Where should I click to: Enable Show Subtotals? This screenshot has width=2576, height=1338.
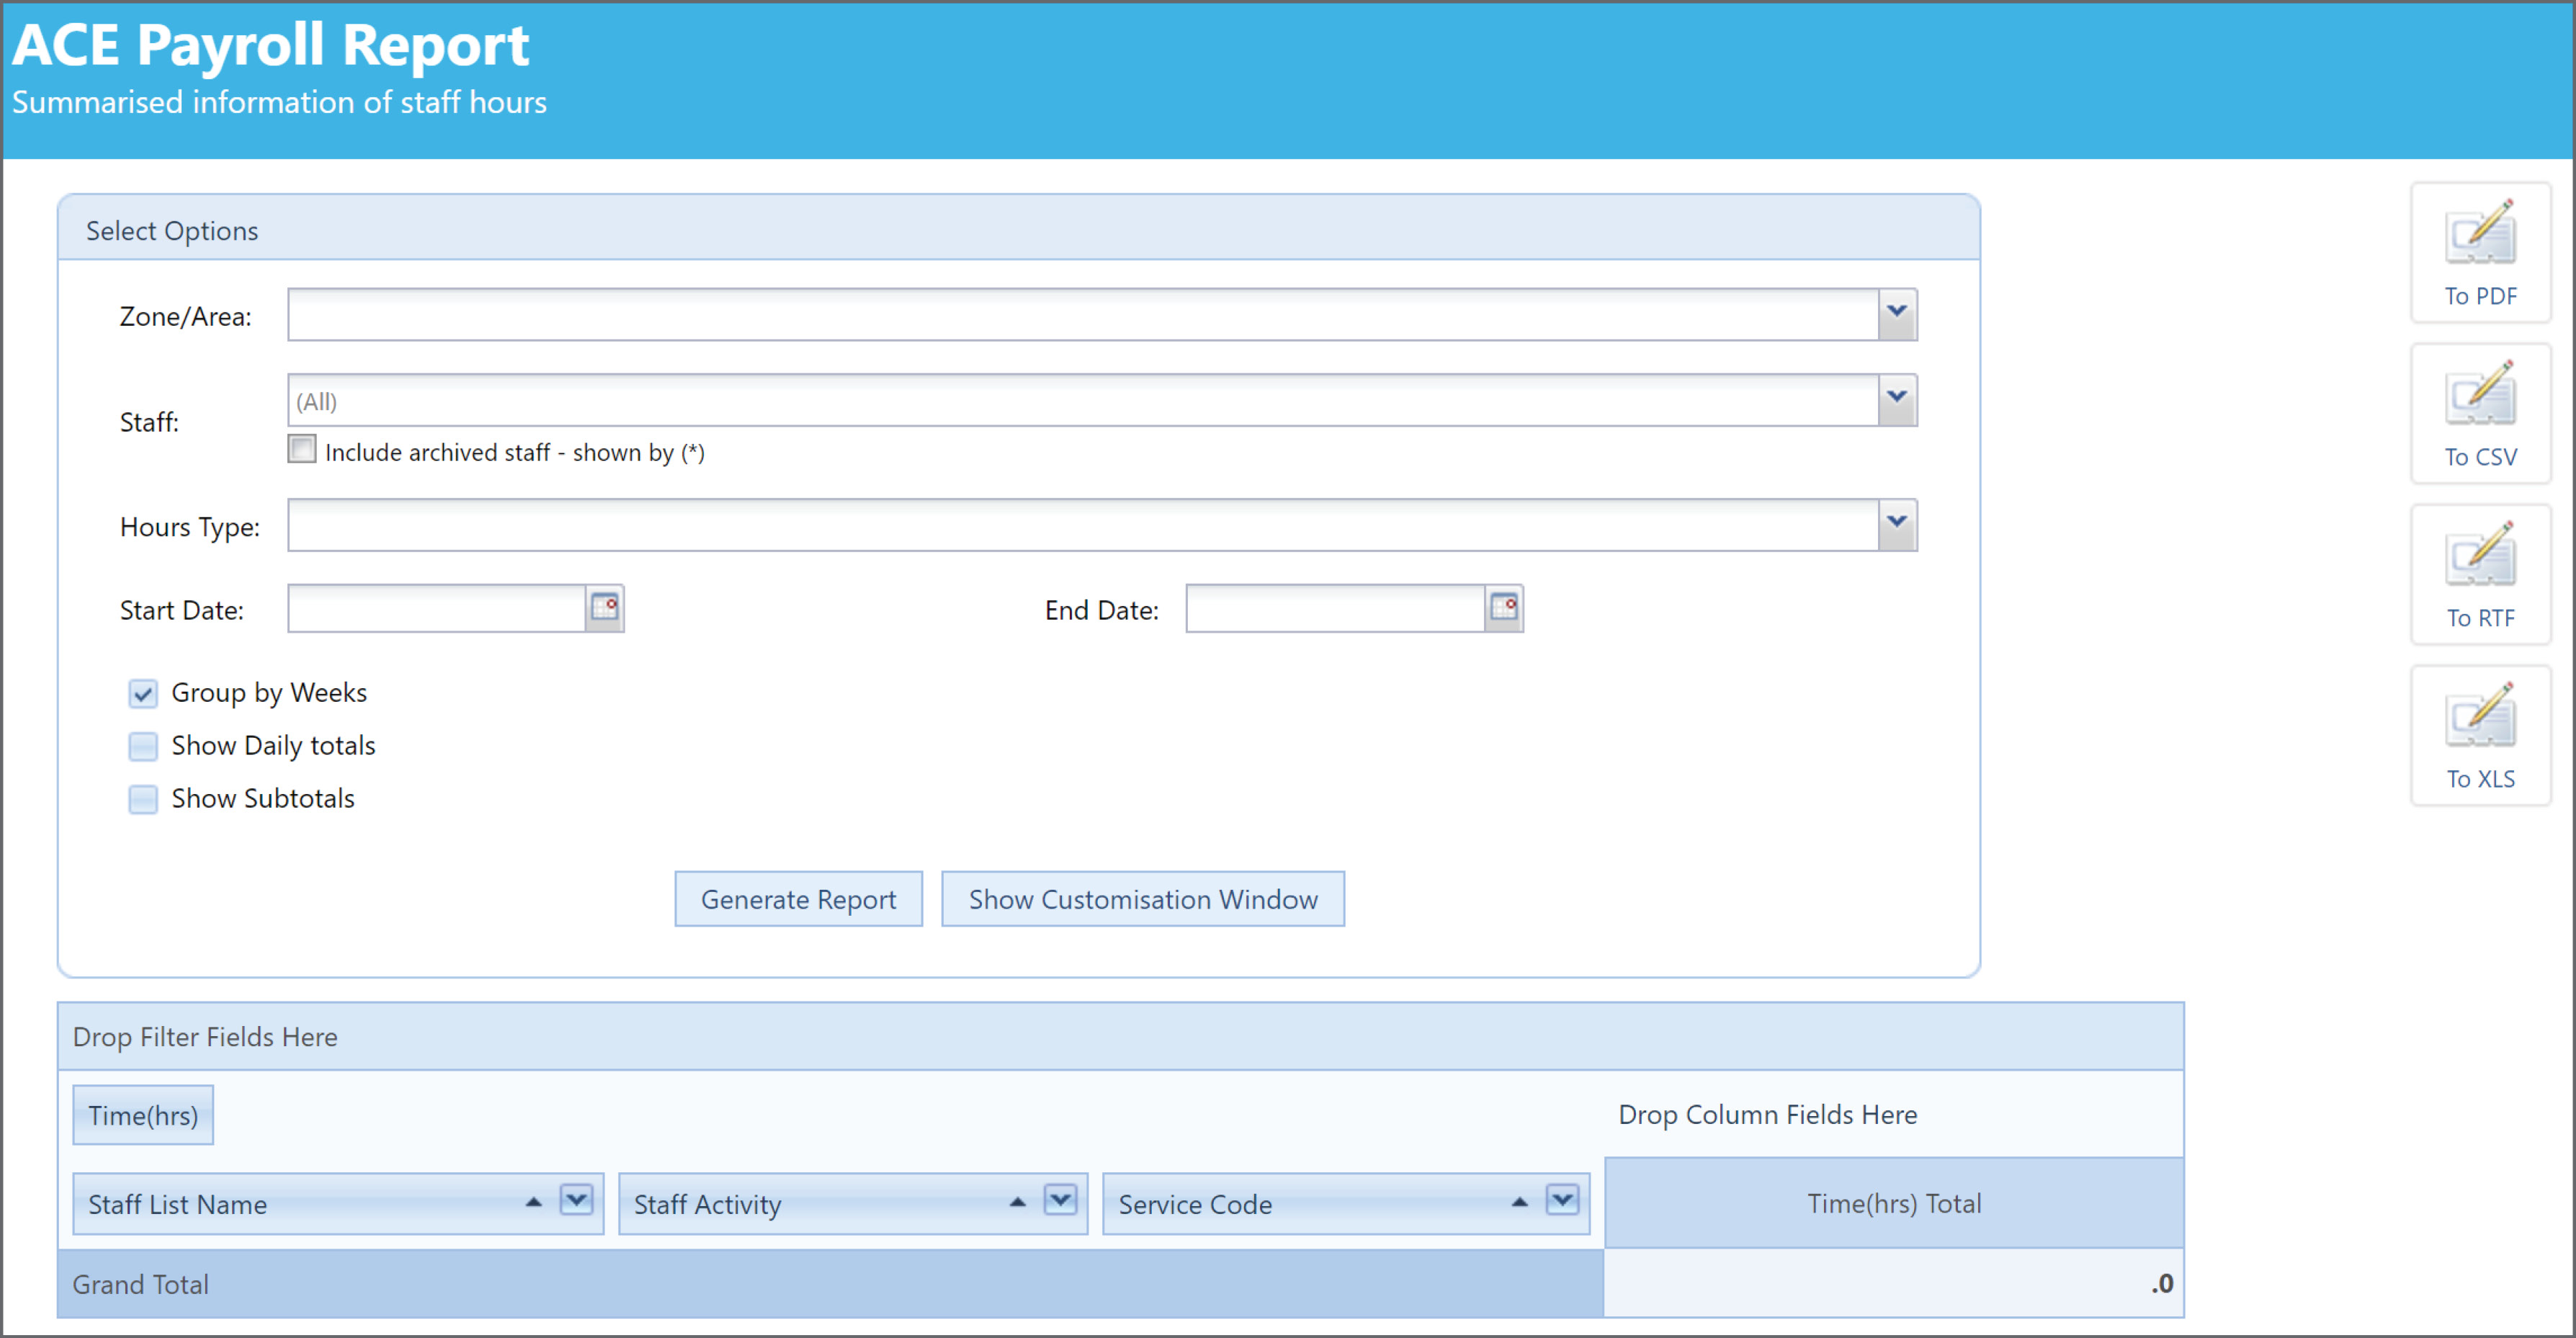point(143,799)
